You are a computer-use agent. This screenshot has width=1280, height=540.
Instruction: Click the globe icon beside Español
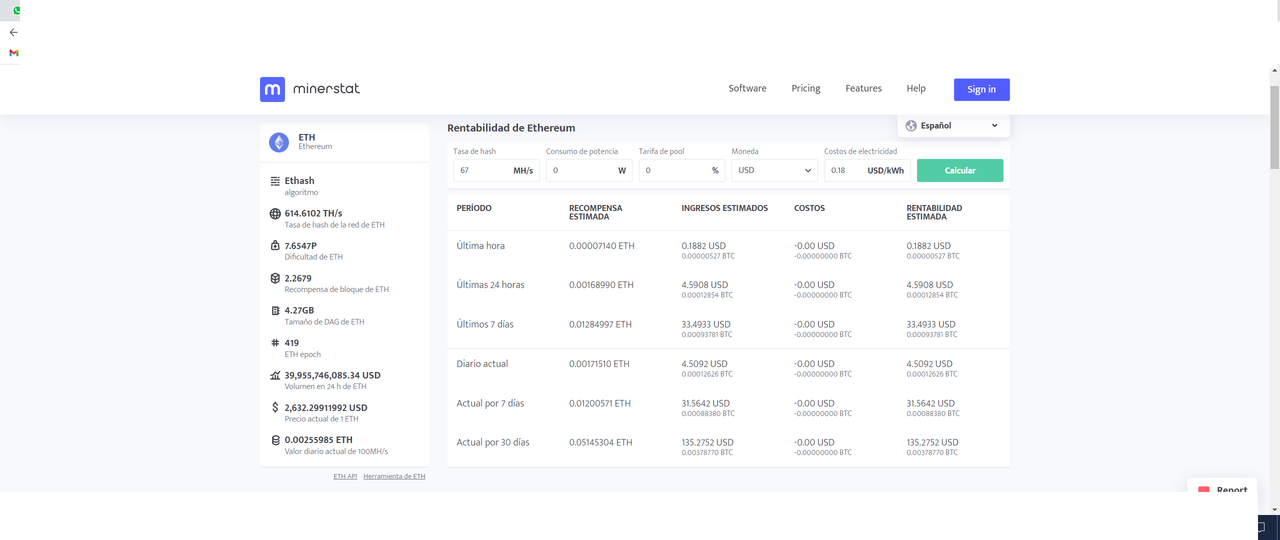911,126
